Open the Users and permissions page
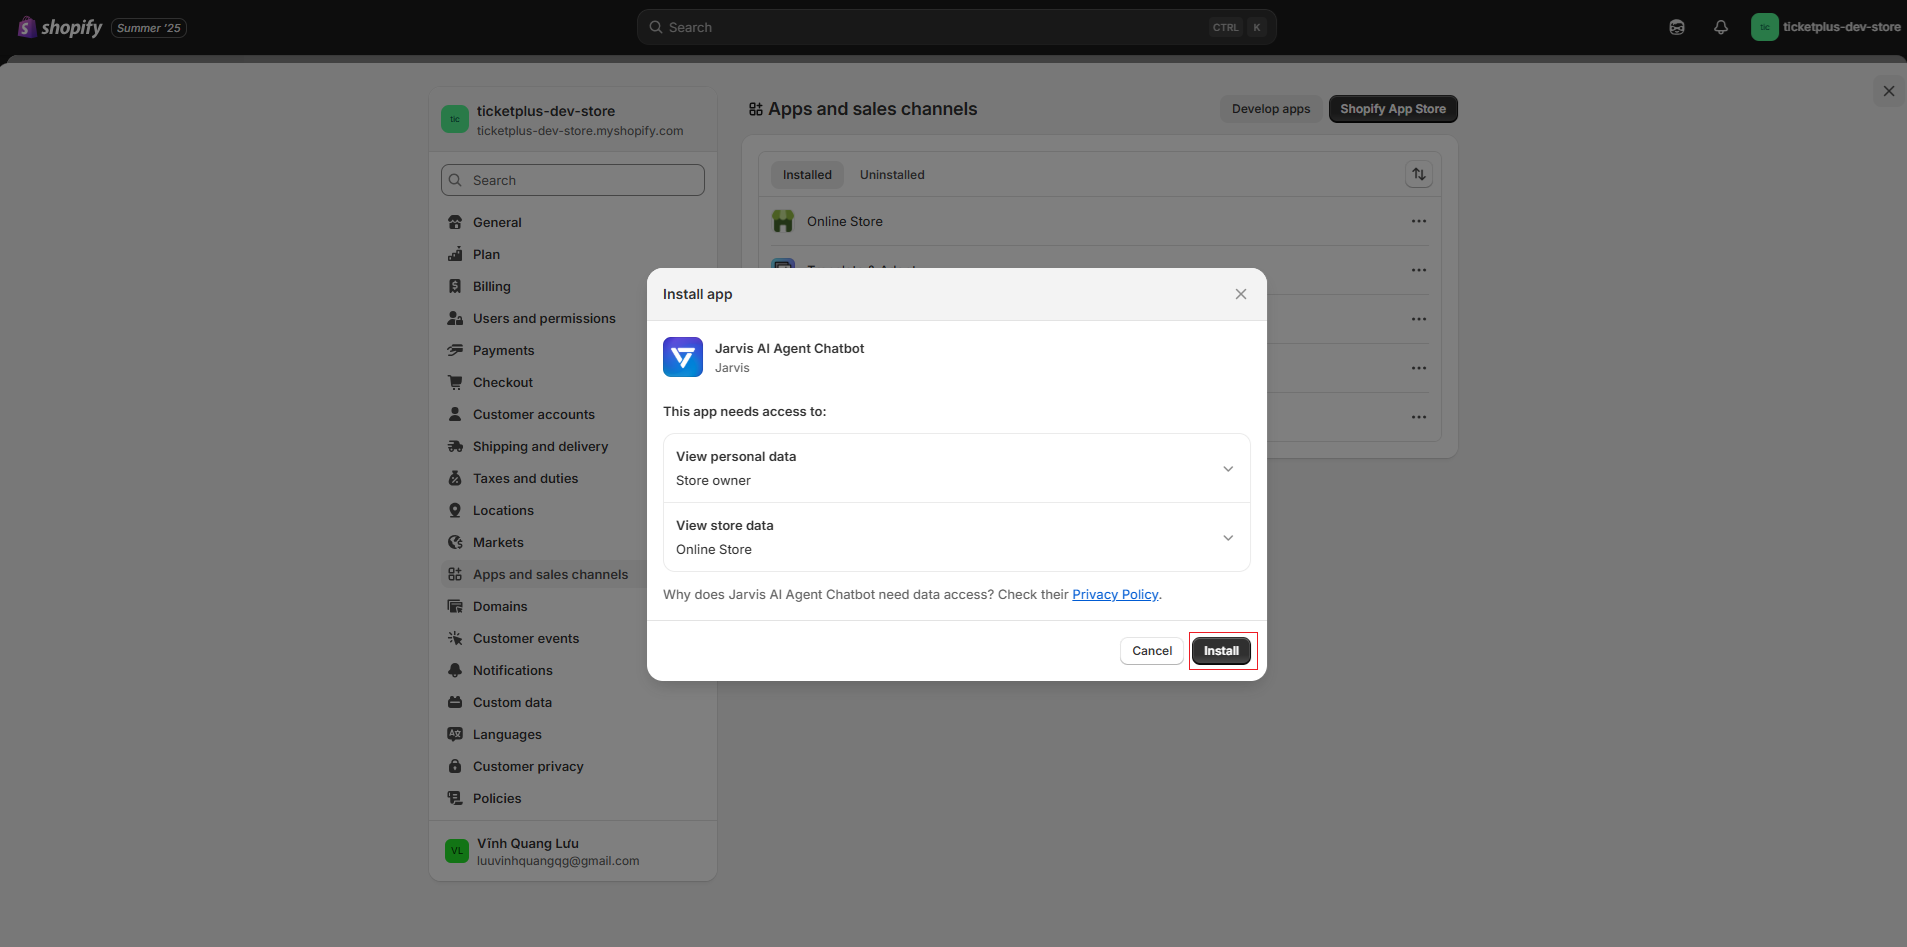1907x947 pixels. coord(544,318)
